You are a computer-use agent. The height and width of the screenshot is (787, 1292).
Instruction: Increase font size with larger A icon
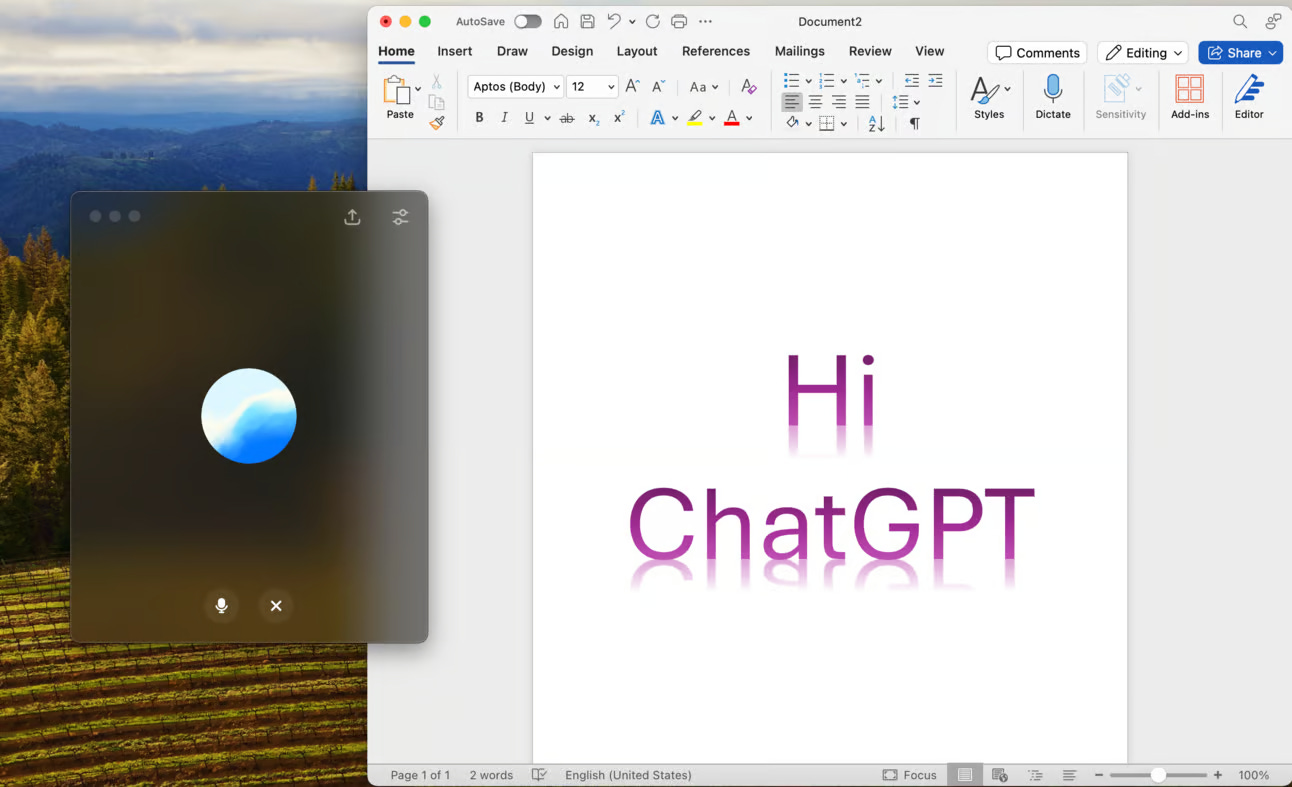632,87
